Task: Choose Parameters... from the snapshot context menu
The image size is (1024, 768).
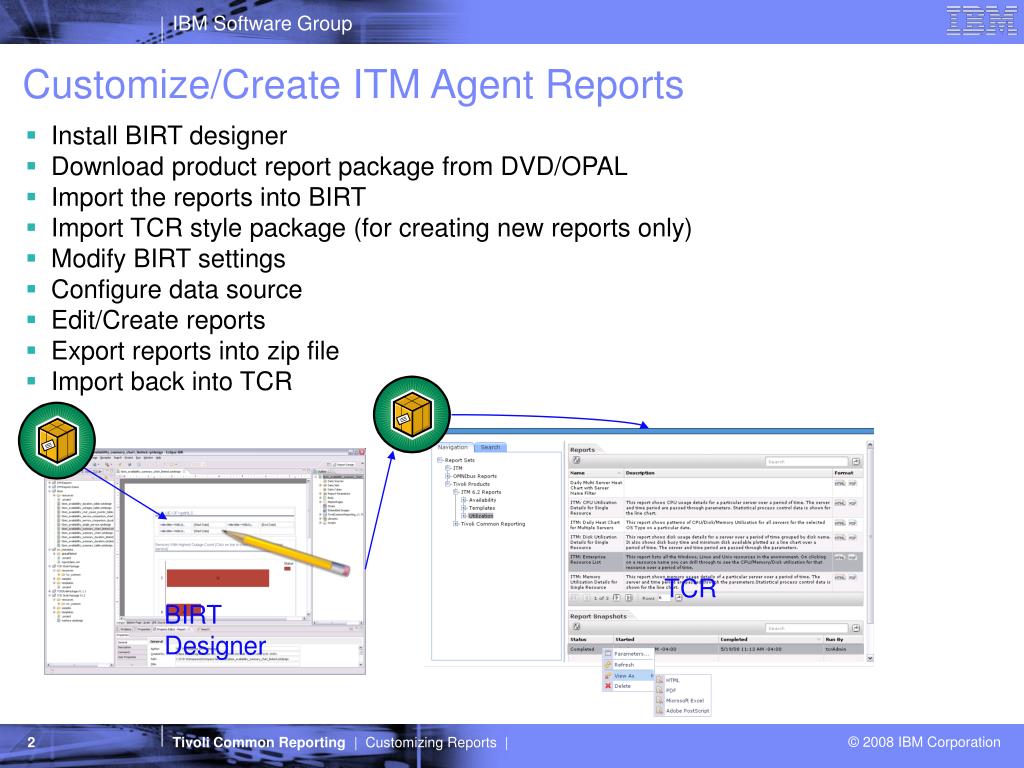Action: pyautogui.click(x=628, y=654)
